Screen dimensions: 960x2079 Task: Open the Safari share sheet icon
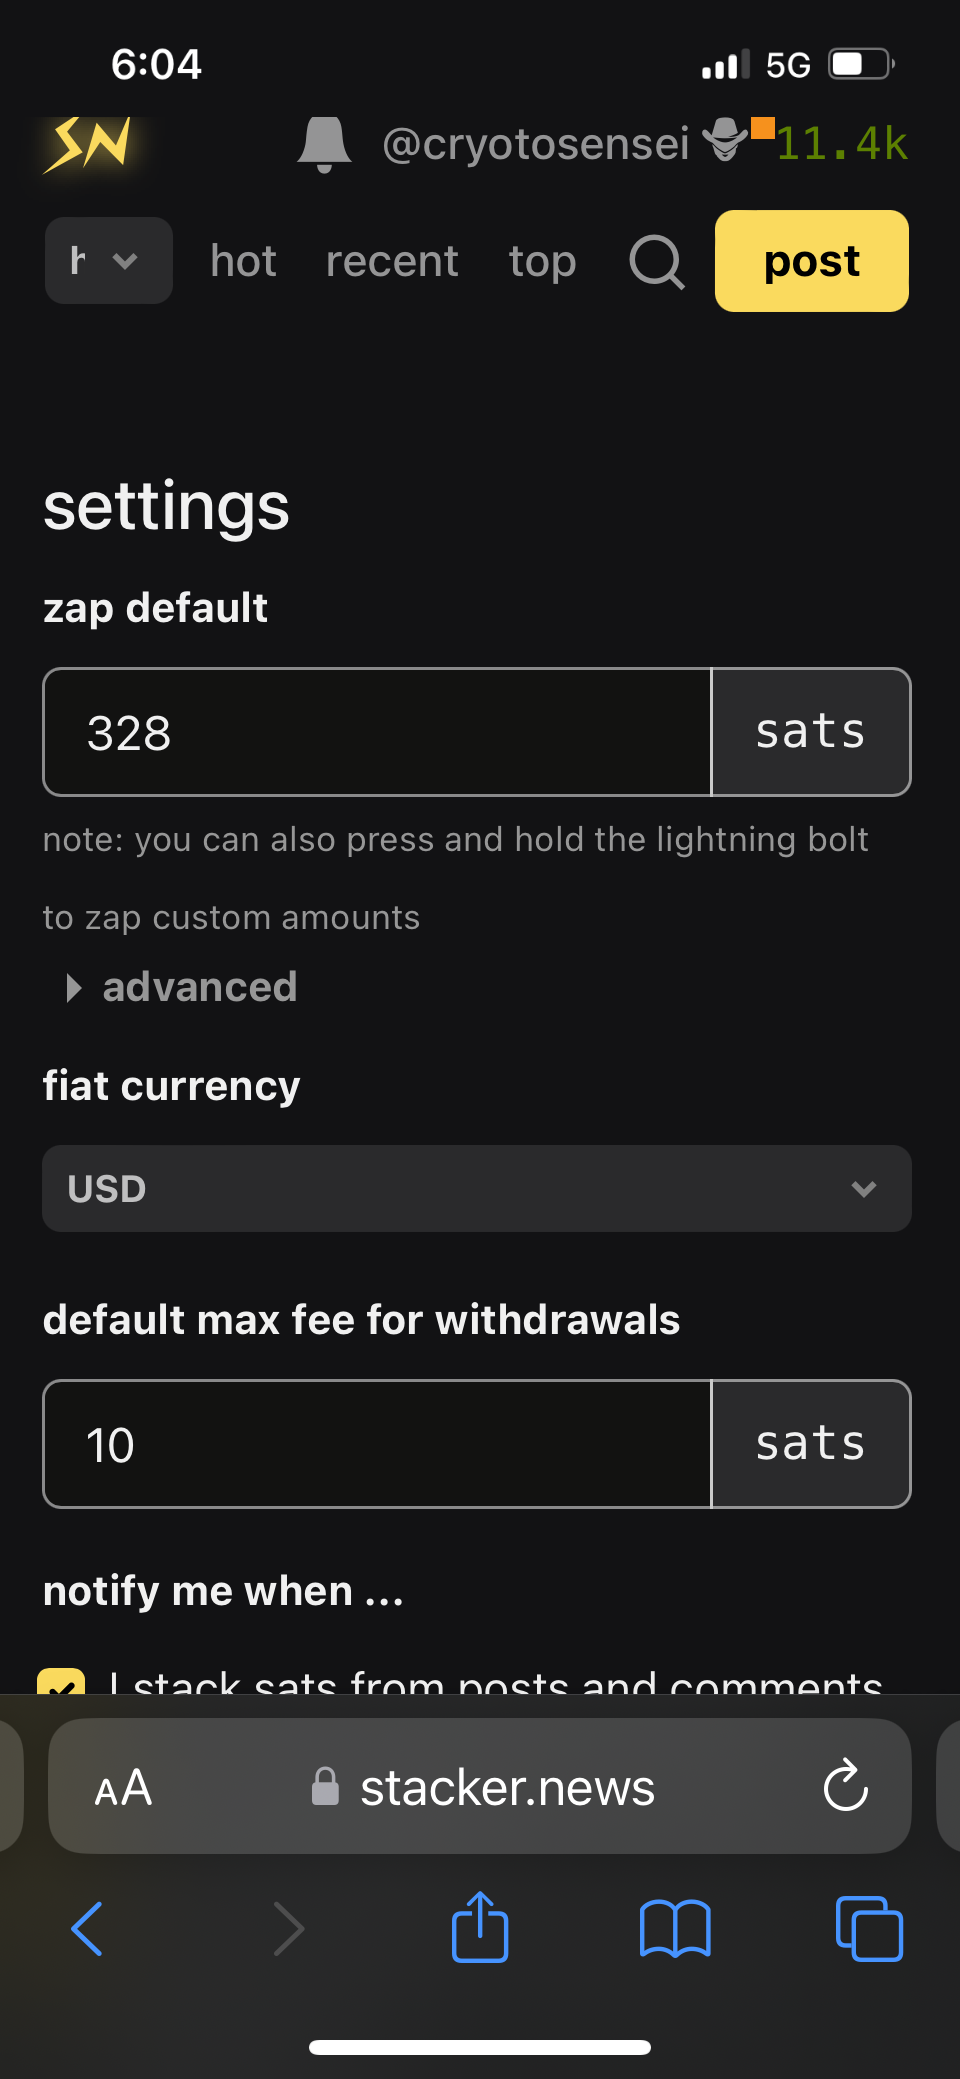tap(480, 1927)
